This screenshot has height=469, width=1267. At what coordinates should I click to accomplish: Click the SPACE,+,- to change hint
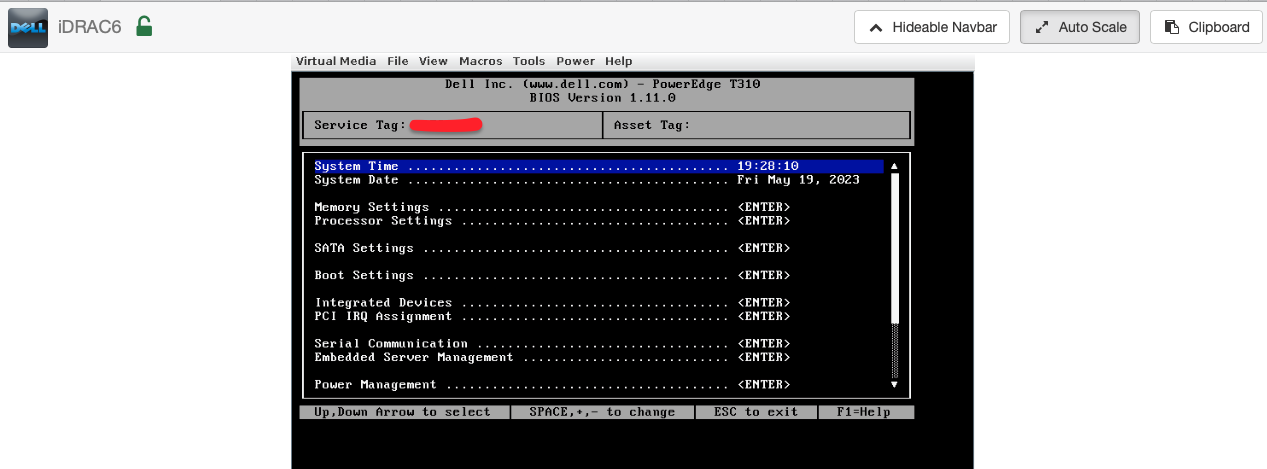pos(602,412)
